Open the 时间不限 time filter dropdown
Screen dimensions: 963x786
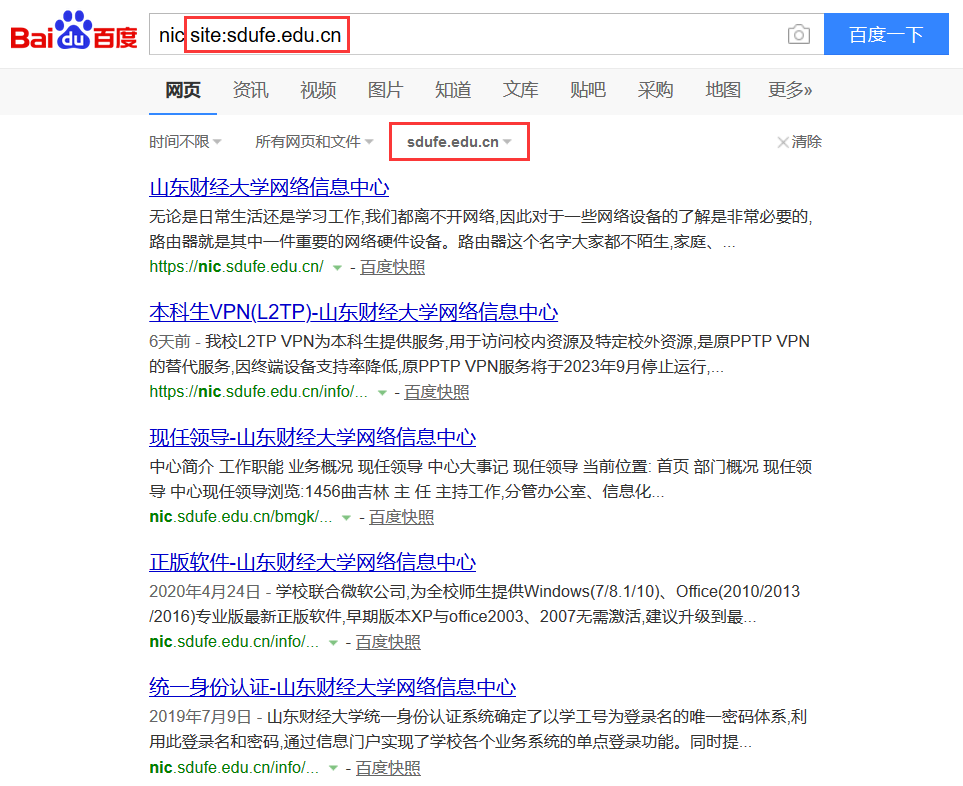coord(185,142)
